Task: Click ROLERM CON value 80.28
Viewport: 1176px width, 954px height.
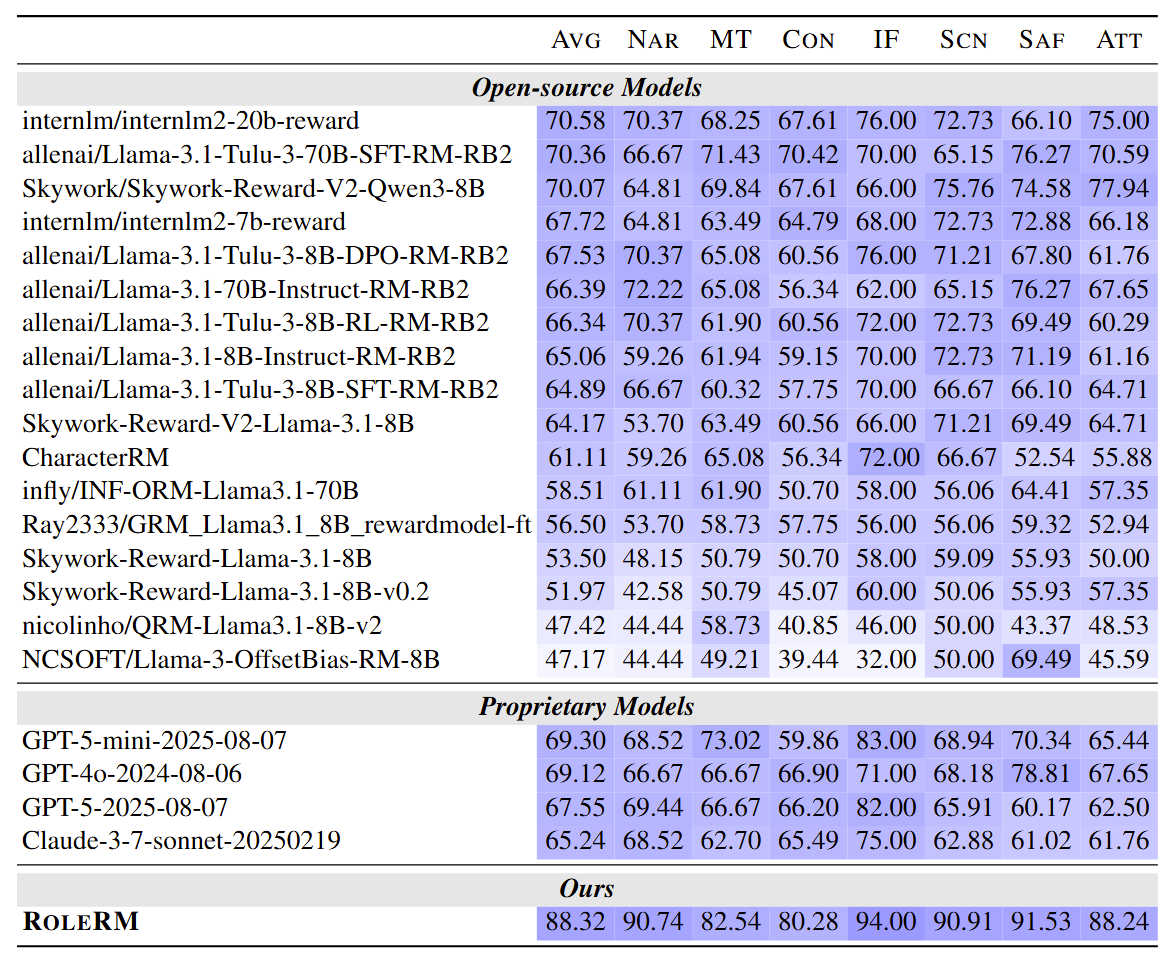Action: (x=808, y=922)
